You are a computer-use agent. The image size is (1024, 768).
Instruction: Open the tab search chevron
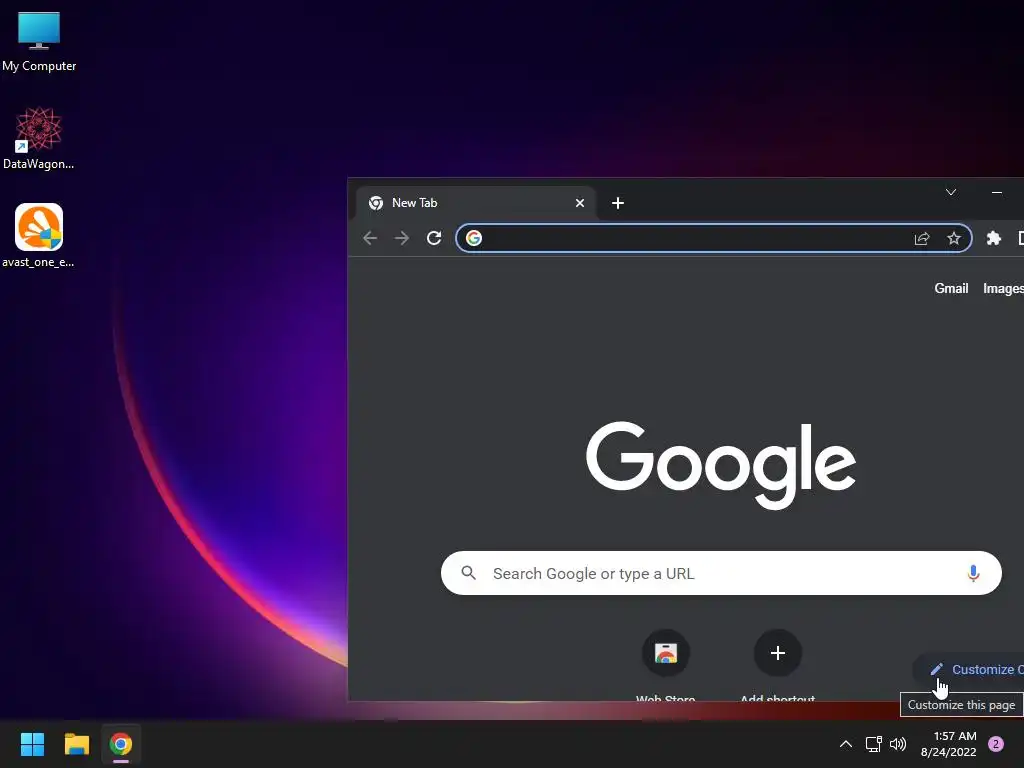coord(951,192)
